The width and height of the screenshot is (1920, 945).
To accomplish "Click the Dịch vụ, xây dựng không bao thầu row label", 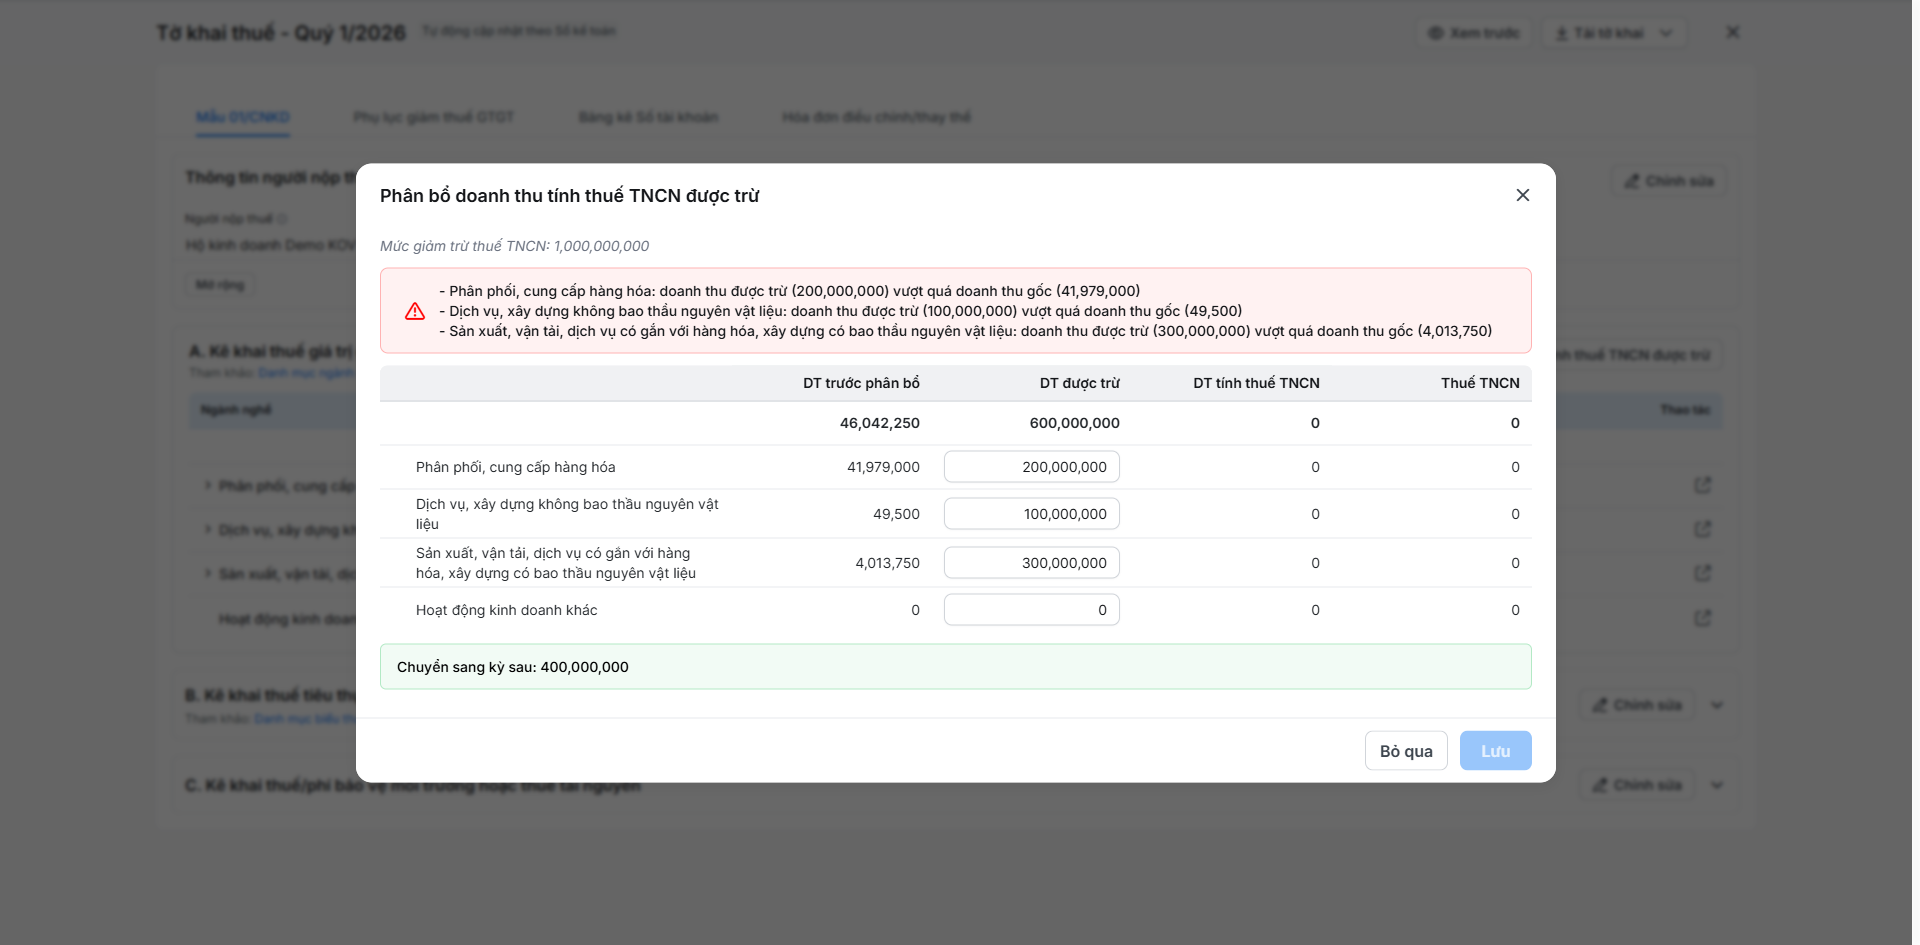I will (567, 514).
